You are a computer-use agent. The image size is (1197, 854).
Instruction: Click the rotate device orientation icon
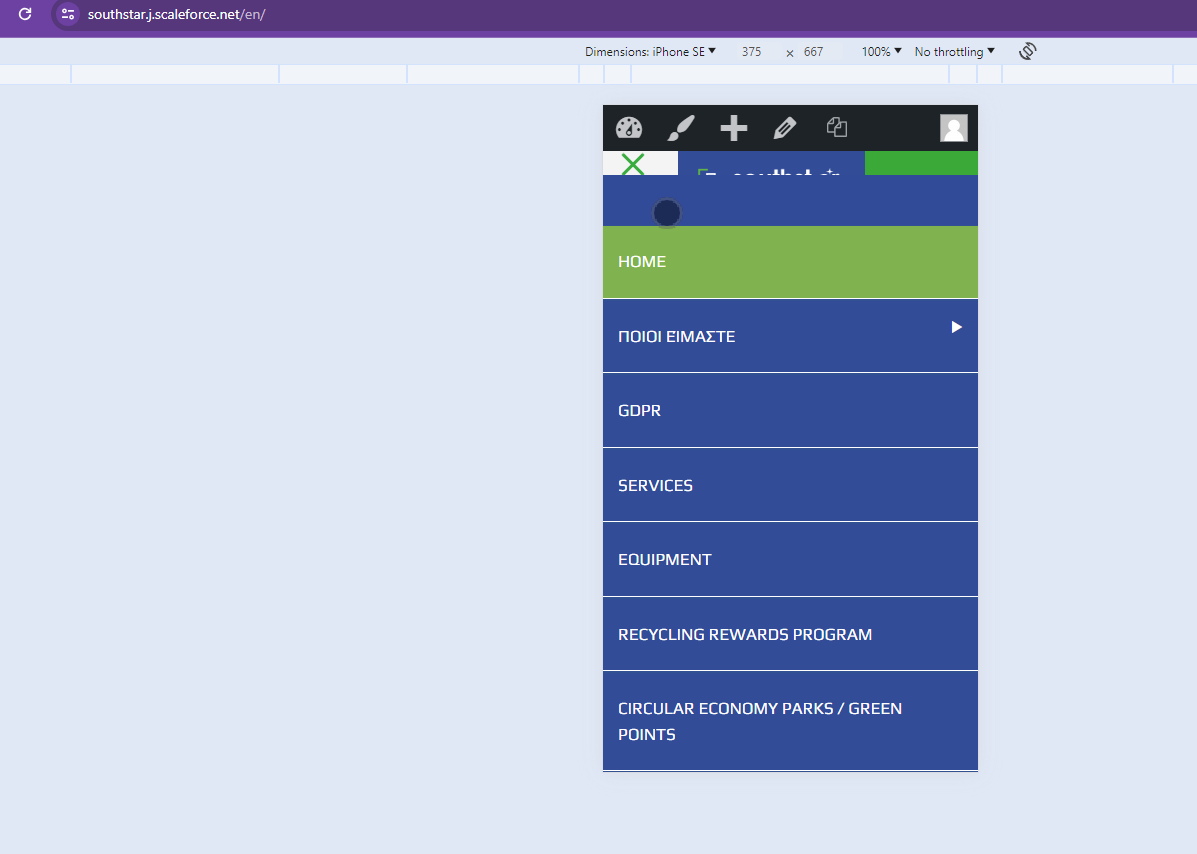point(1028,51)
